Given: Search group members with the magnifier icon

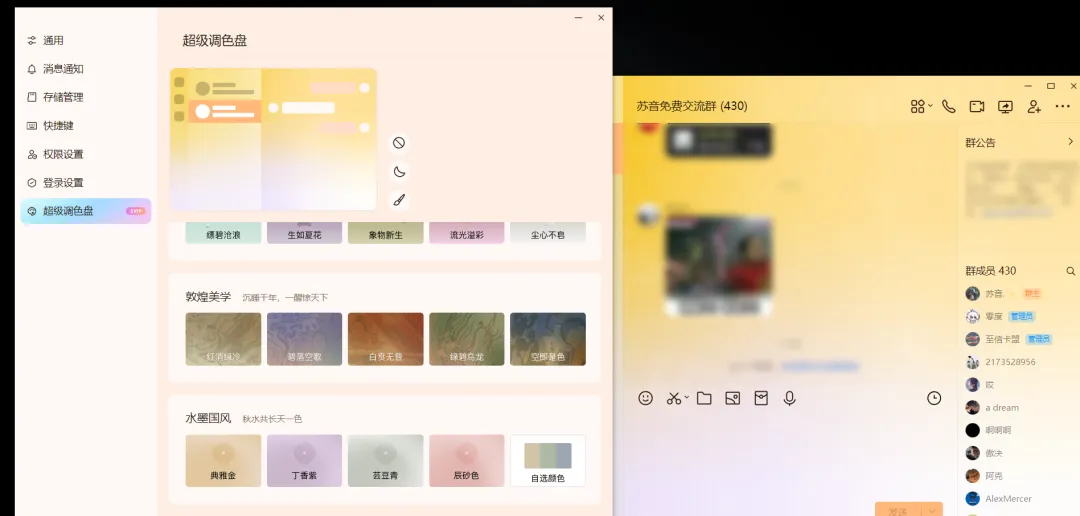Looking at the screenshot, I should 1070,271.
